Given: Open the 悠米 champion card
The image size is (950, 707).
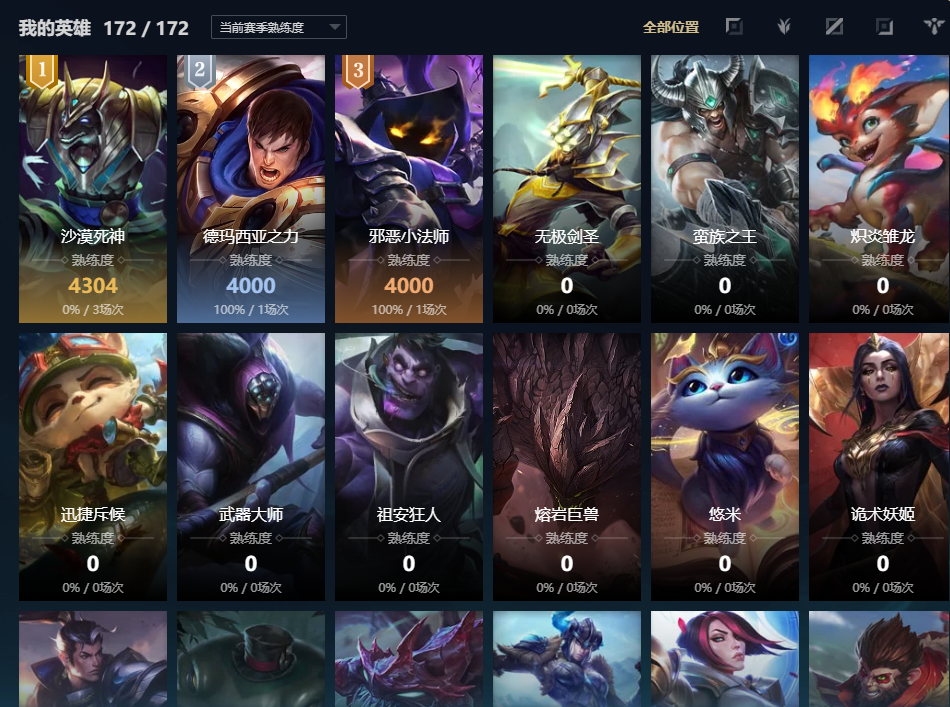Looking at the screenshot, I should (x=725, y=467).
